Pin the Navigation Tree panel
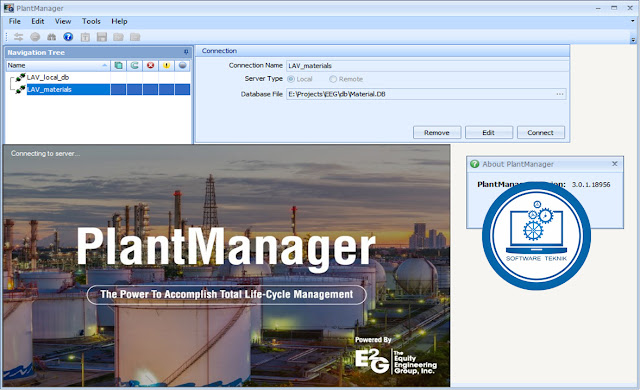This screenshot has height=390, width=640. coord(186,52)
